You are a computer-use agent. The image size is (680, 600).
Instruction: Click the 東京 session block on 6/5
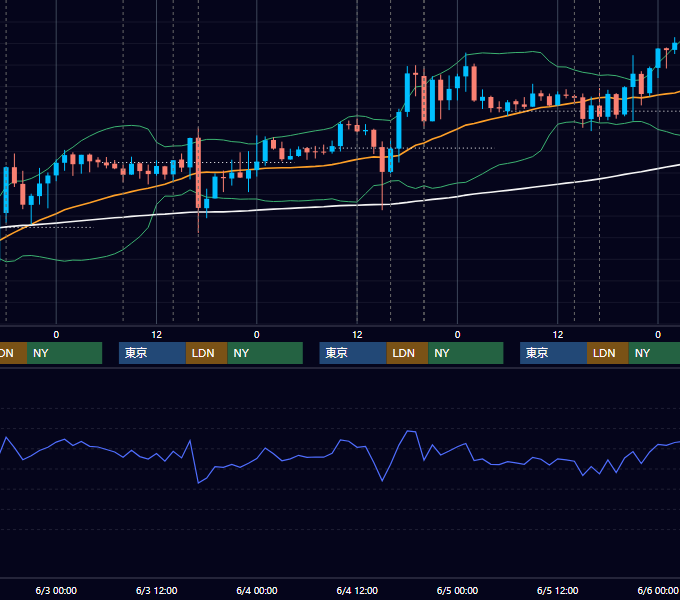click(553, 353)
